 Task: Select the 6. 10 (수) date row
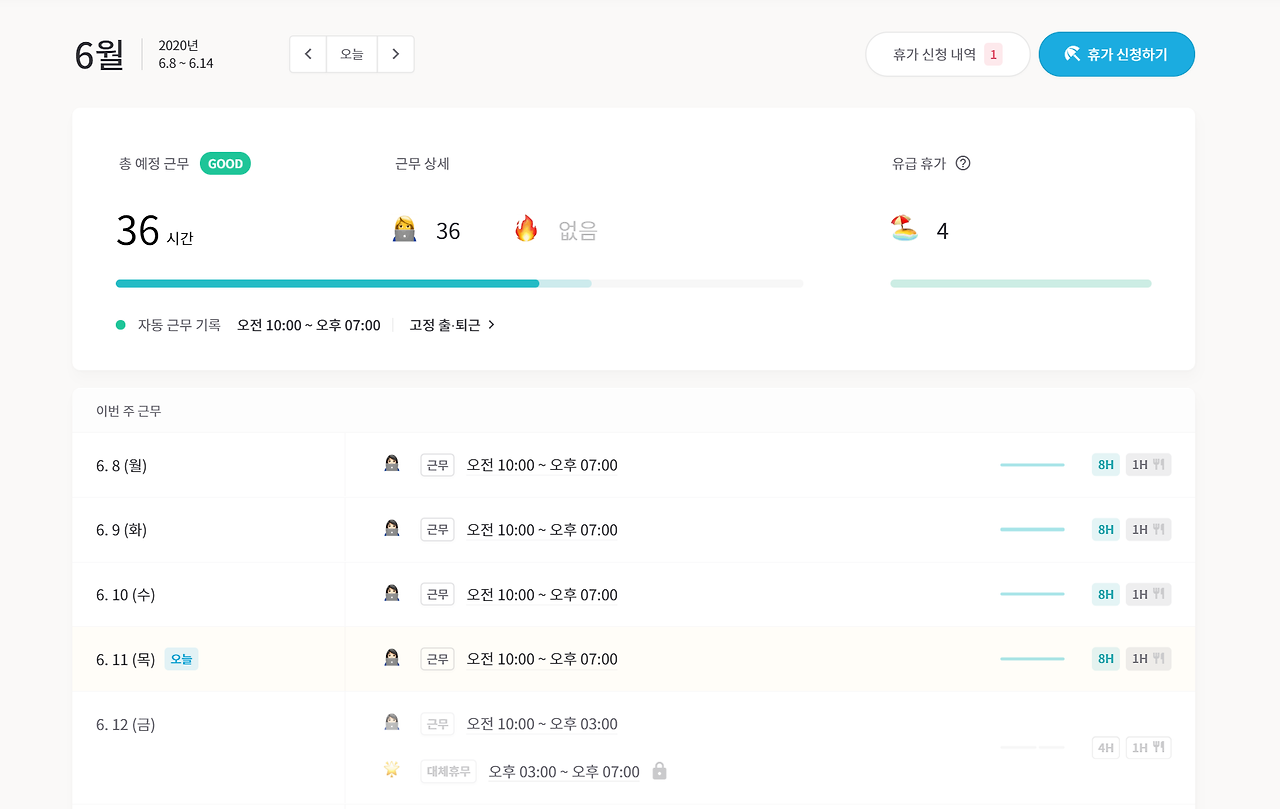[634, 594]
